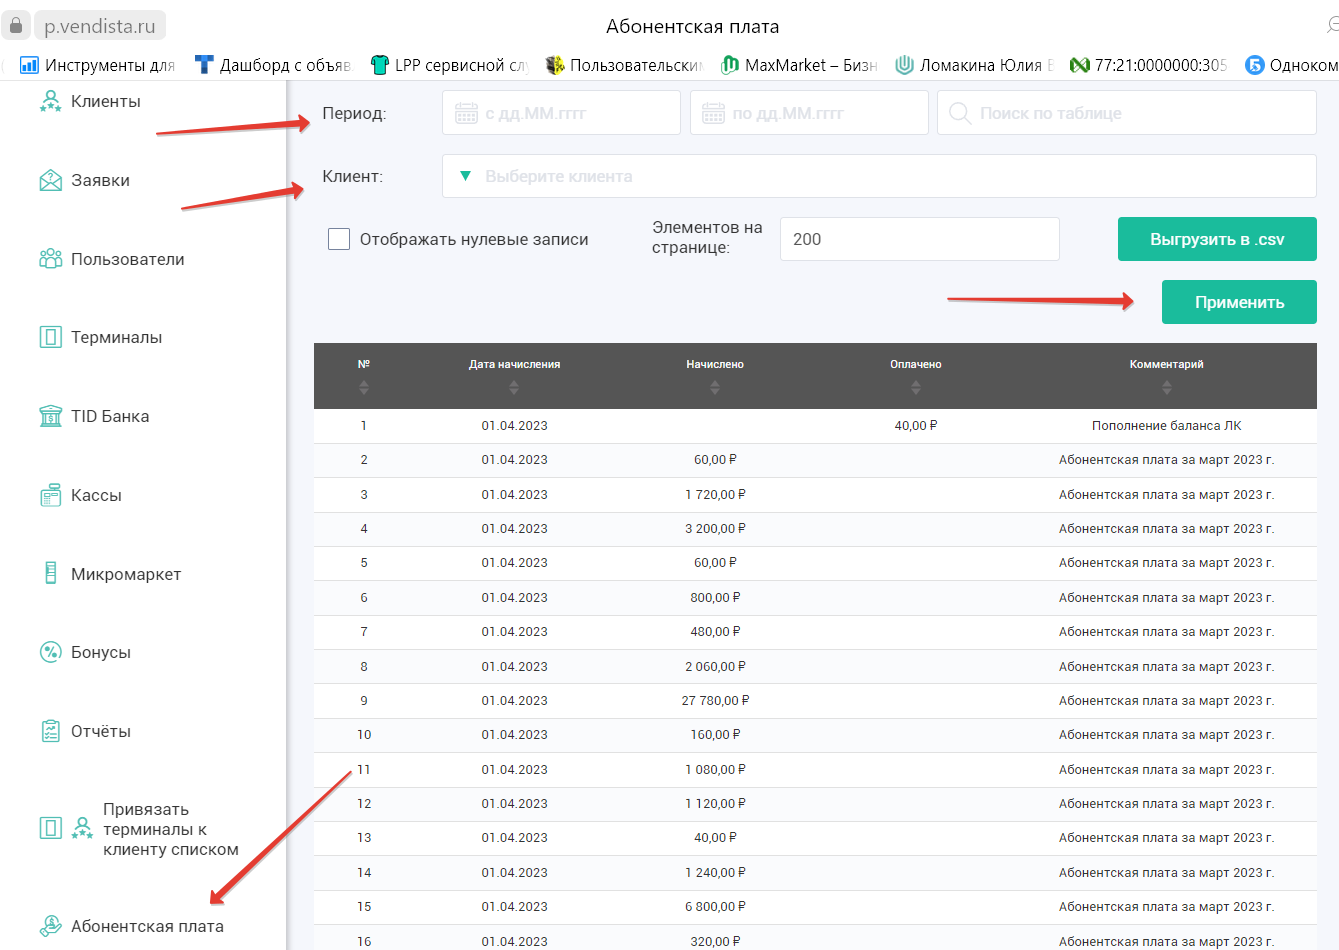Click the 2 060,00 ₽ amount cell
This screenshot has height=950, width=1339.
pos(715,666)
